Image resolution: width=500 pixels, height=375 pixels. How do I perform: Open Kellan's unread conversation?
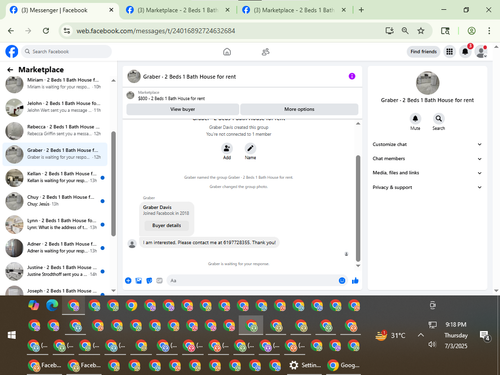tap(55, 177)
